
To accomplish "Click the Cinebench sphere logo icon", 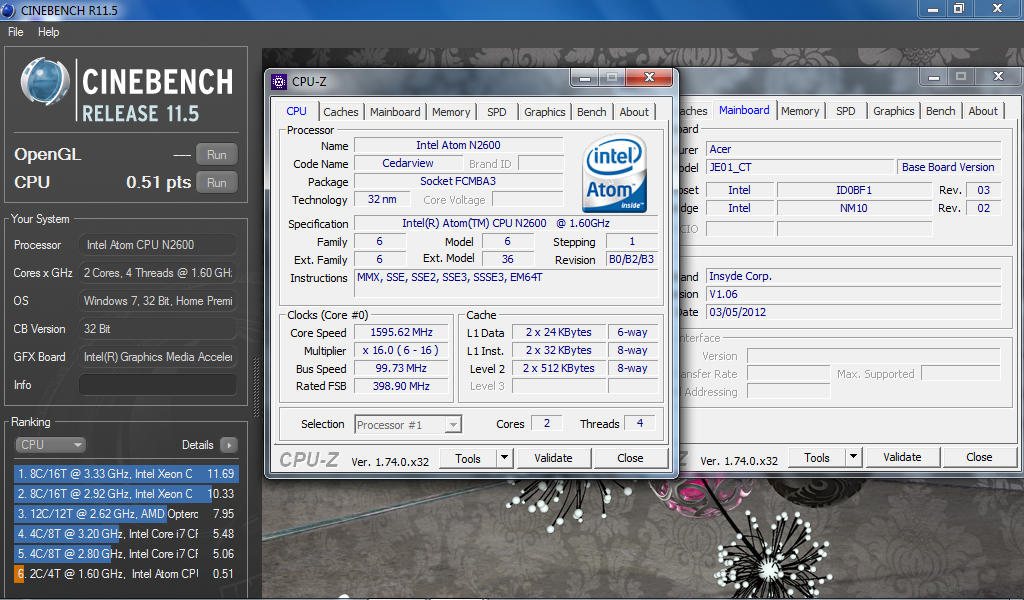I will point(44,82).
